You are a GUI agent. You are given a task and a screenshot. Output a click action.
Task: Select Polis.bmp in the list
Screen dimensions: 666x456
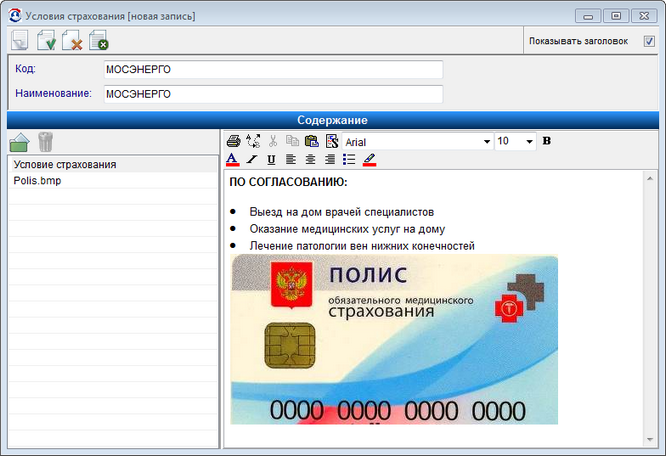[113, 181]
